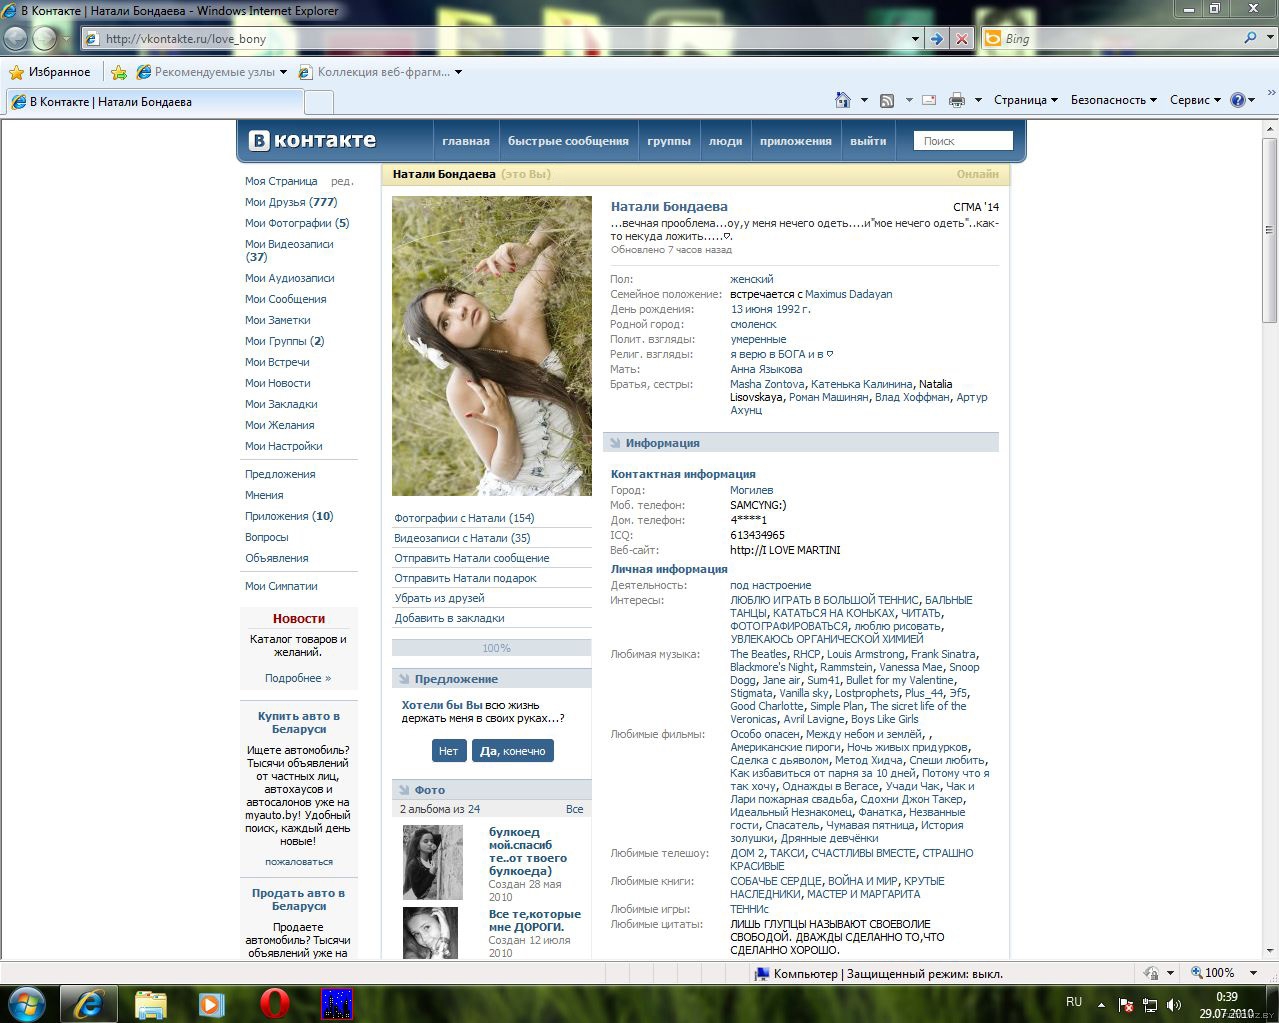This screenshot has width=1279, height=1023.
Task: Launch Windows Media Player from taskbar
Action: (211, 1004)
